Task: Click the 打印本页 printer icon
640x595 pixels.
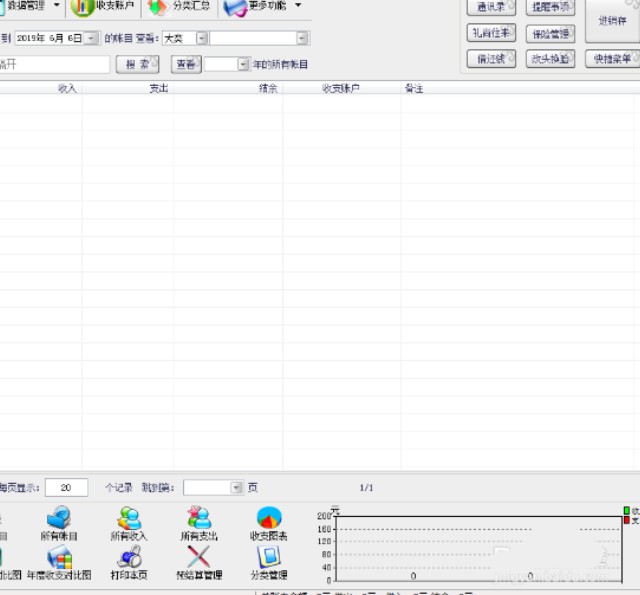Action: pyautogui.click(x=129, y=562)
